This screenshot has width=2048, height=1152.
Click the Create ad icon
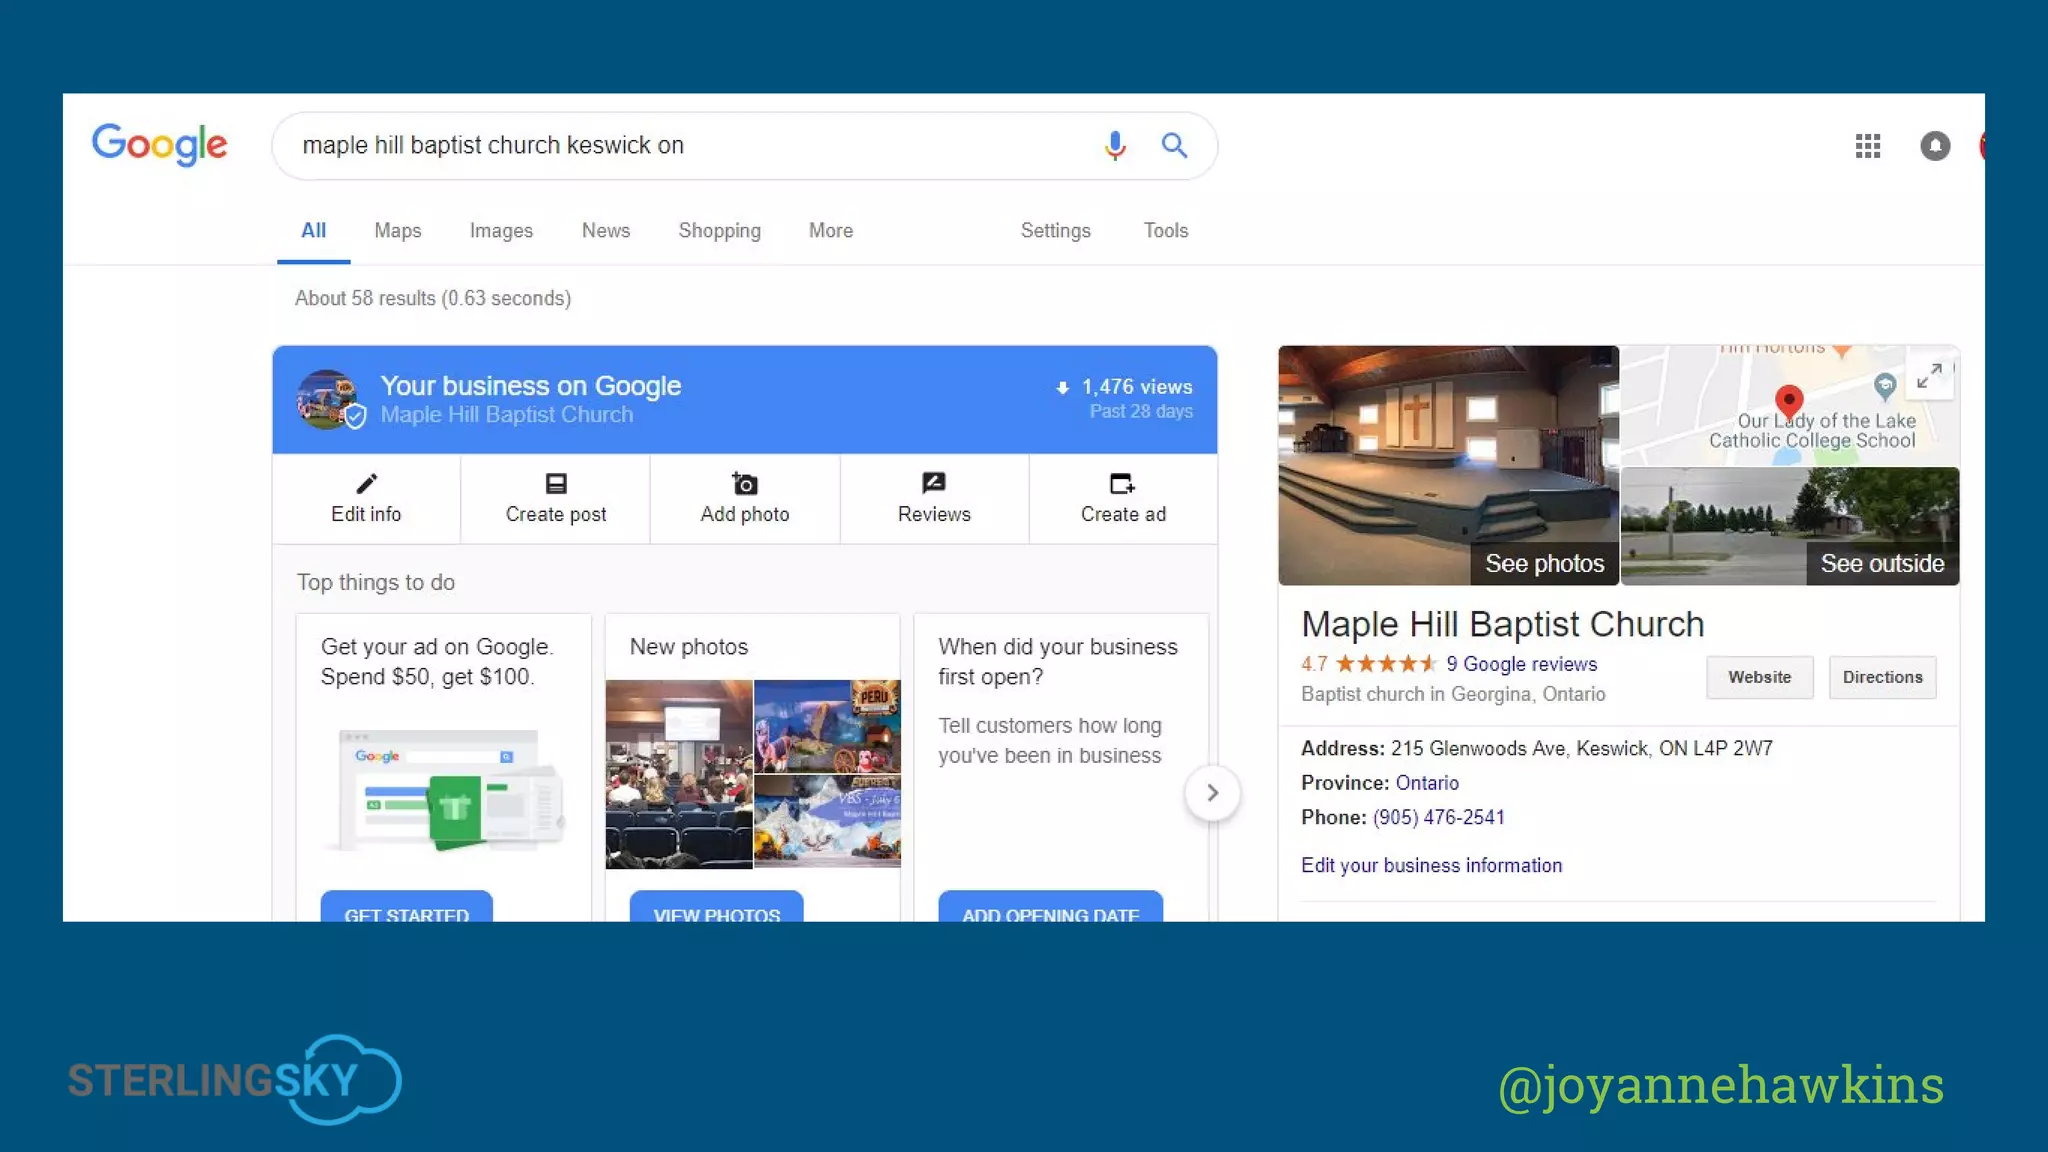click(1122, 484)
